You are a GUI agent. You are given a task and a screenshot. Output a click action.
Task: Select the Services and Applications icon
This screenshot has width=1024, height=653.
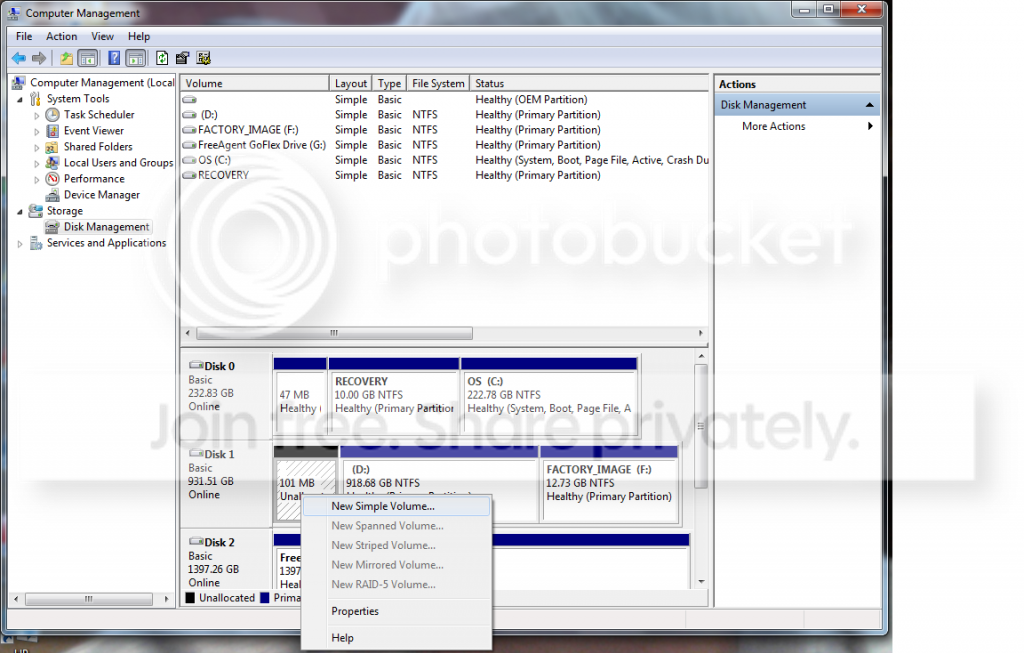pyautogui.click(x=36, y=243)
